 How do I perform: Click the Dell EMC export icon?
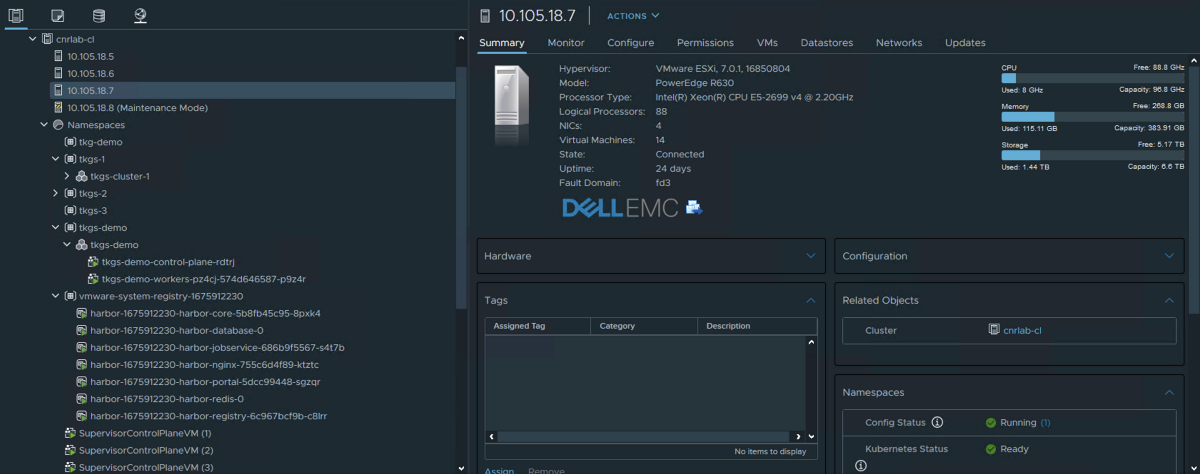tap(693, 208)
